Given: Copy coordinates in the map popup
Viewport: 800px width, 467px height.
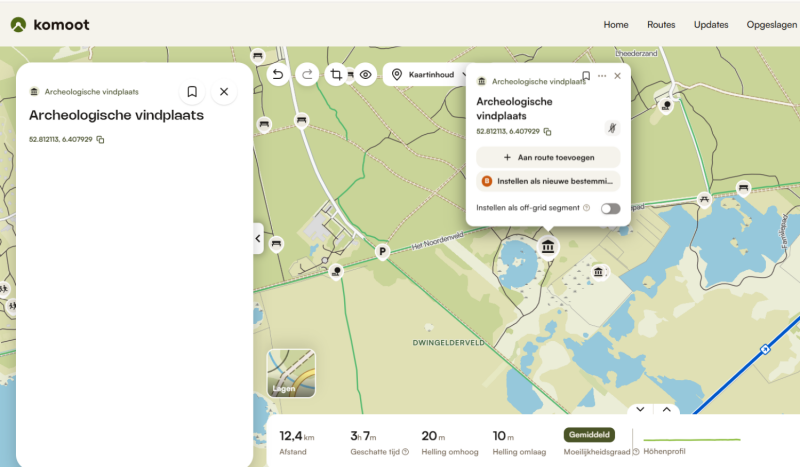Looking at the screenshot, I should pyautogui.click(x=547, y=132).
